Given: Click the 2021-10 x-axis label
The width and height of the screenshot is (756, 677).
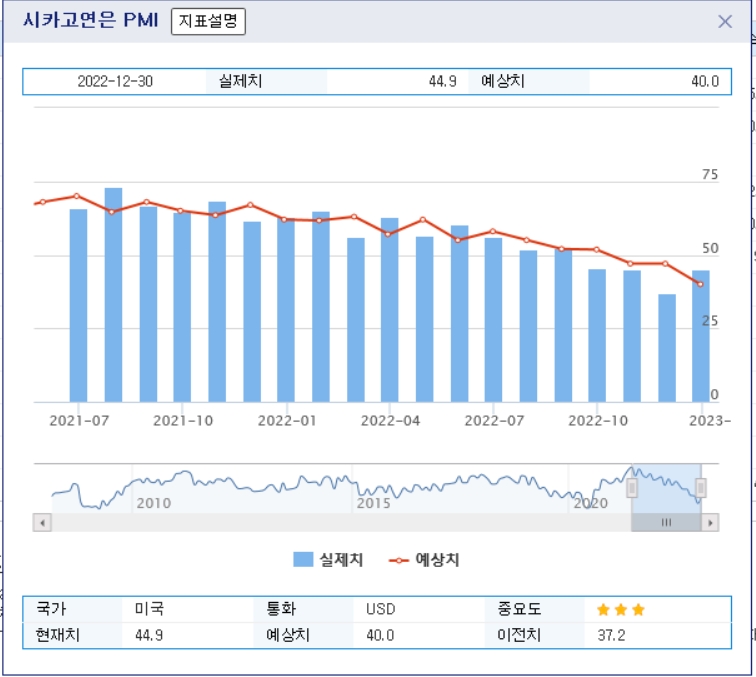Looking at the screenshot, I should 183,421.
